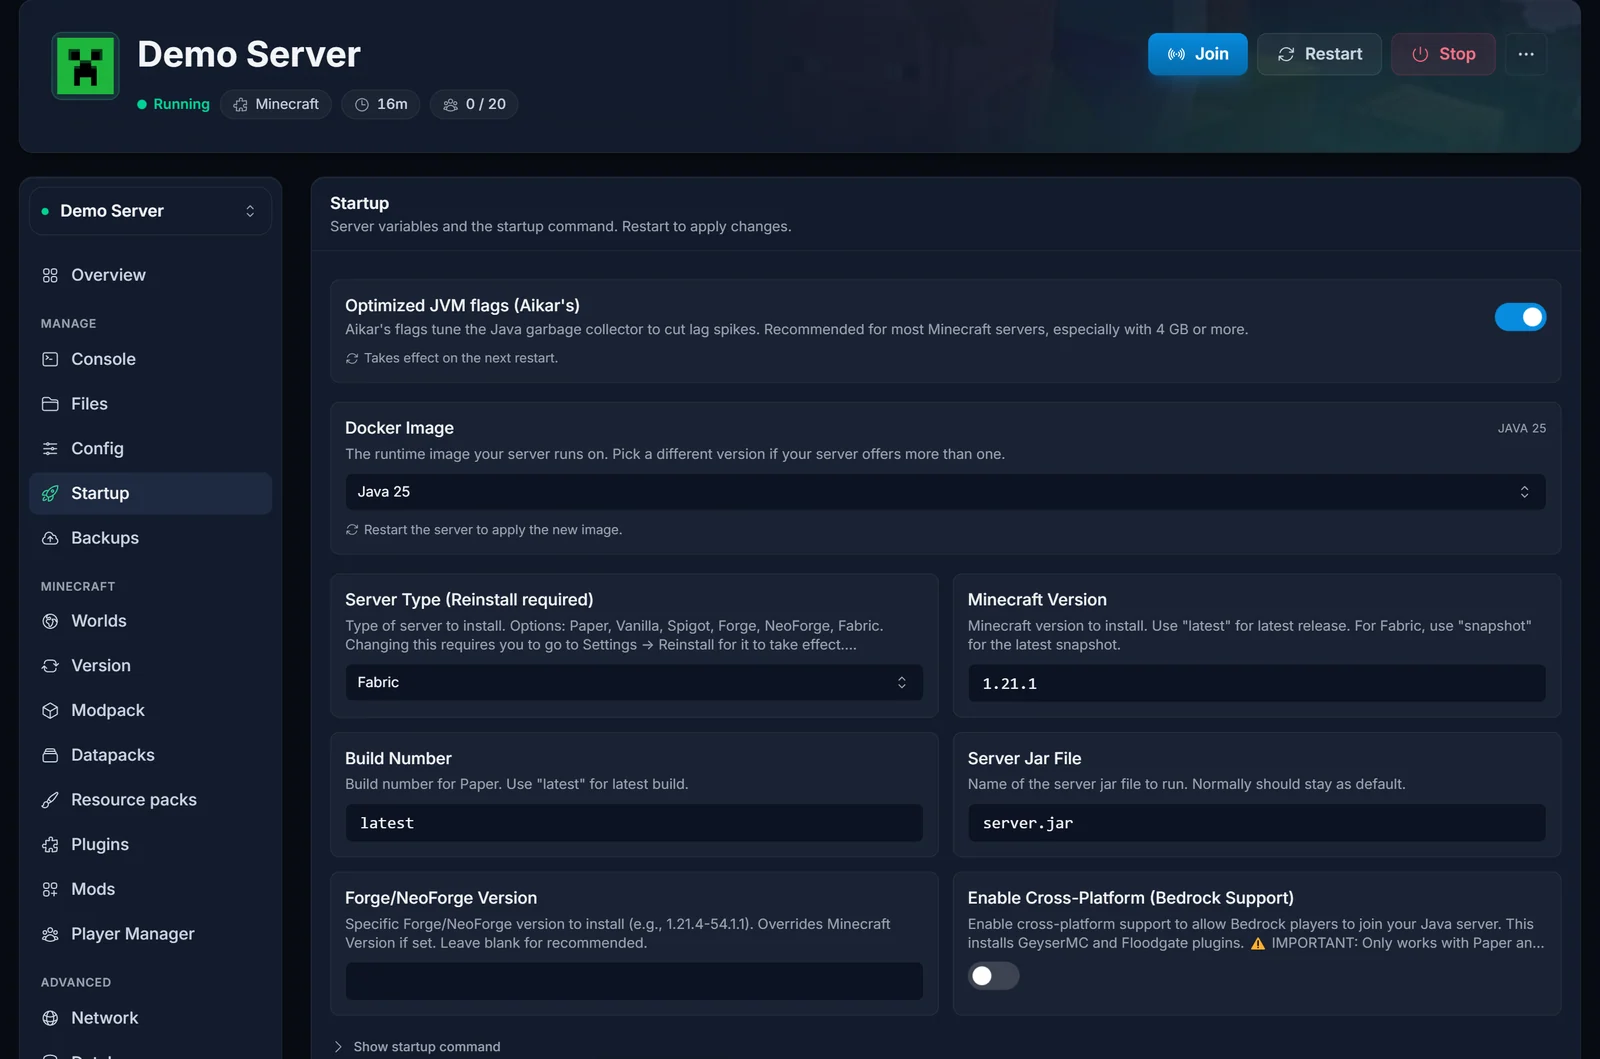The height and width of the screenshot is (1059, 1600).
Task: Click the Startup rocket icon
Action: pos(50,494)
